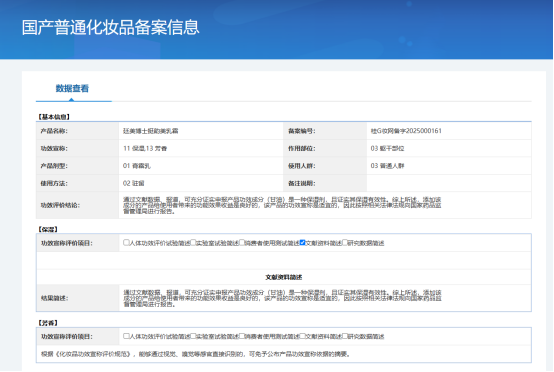
Task: Tick 人体功效评价试验简述 under 芳香 section
Action: [x=126, y=336]
